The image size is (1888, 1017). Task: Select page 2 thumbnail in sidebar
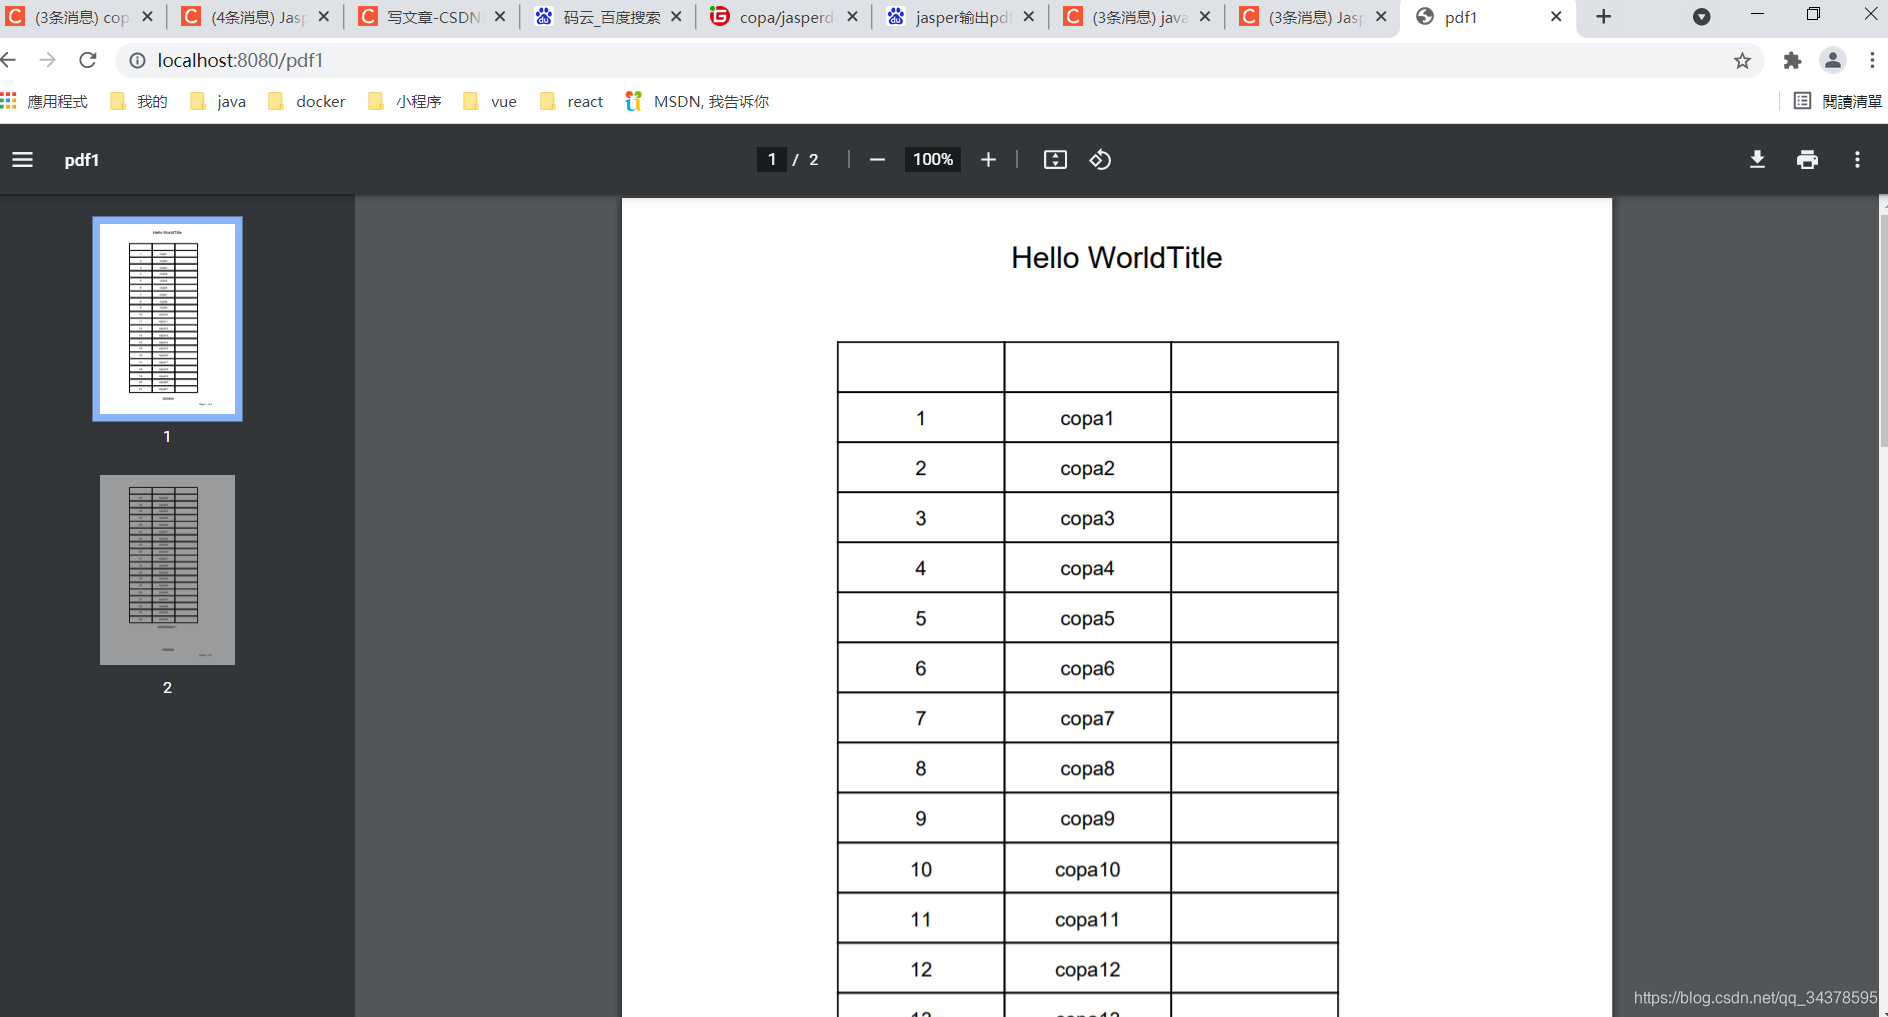click(166, 570)
